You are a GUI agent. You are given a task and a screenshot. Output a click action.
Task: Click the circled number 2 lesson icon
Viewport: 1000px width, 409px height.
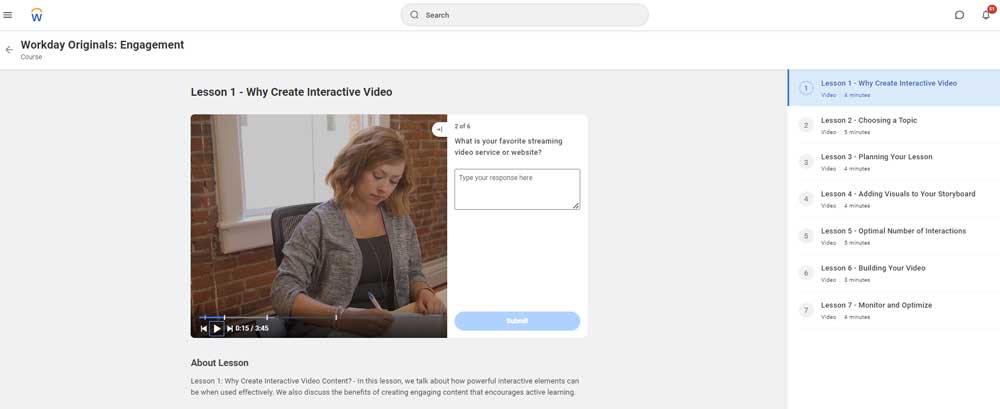coord(806,125)
